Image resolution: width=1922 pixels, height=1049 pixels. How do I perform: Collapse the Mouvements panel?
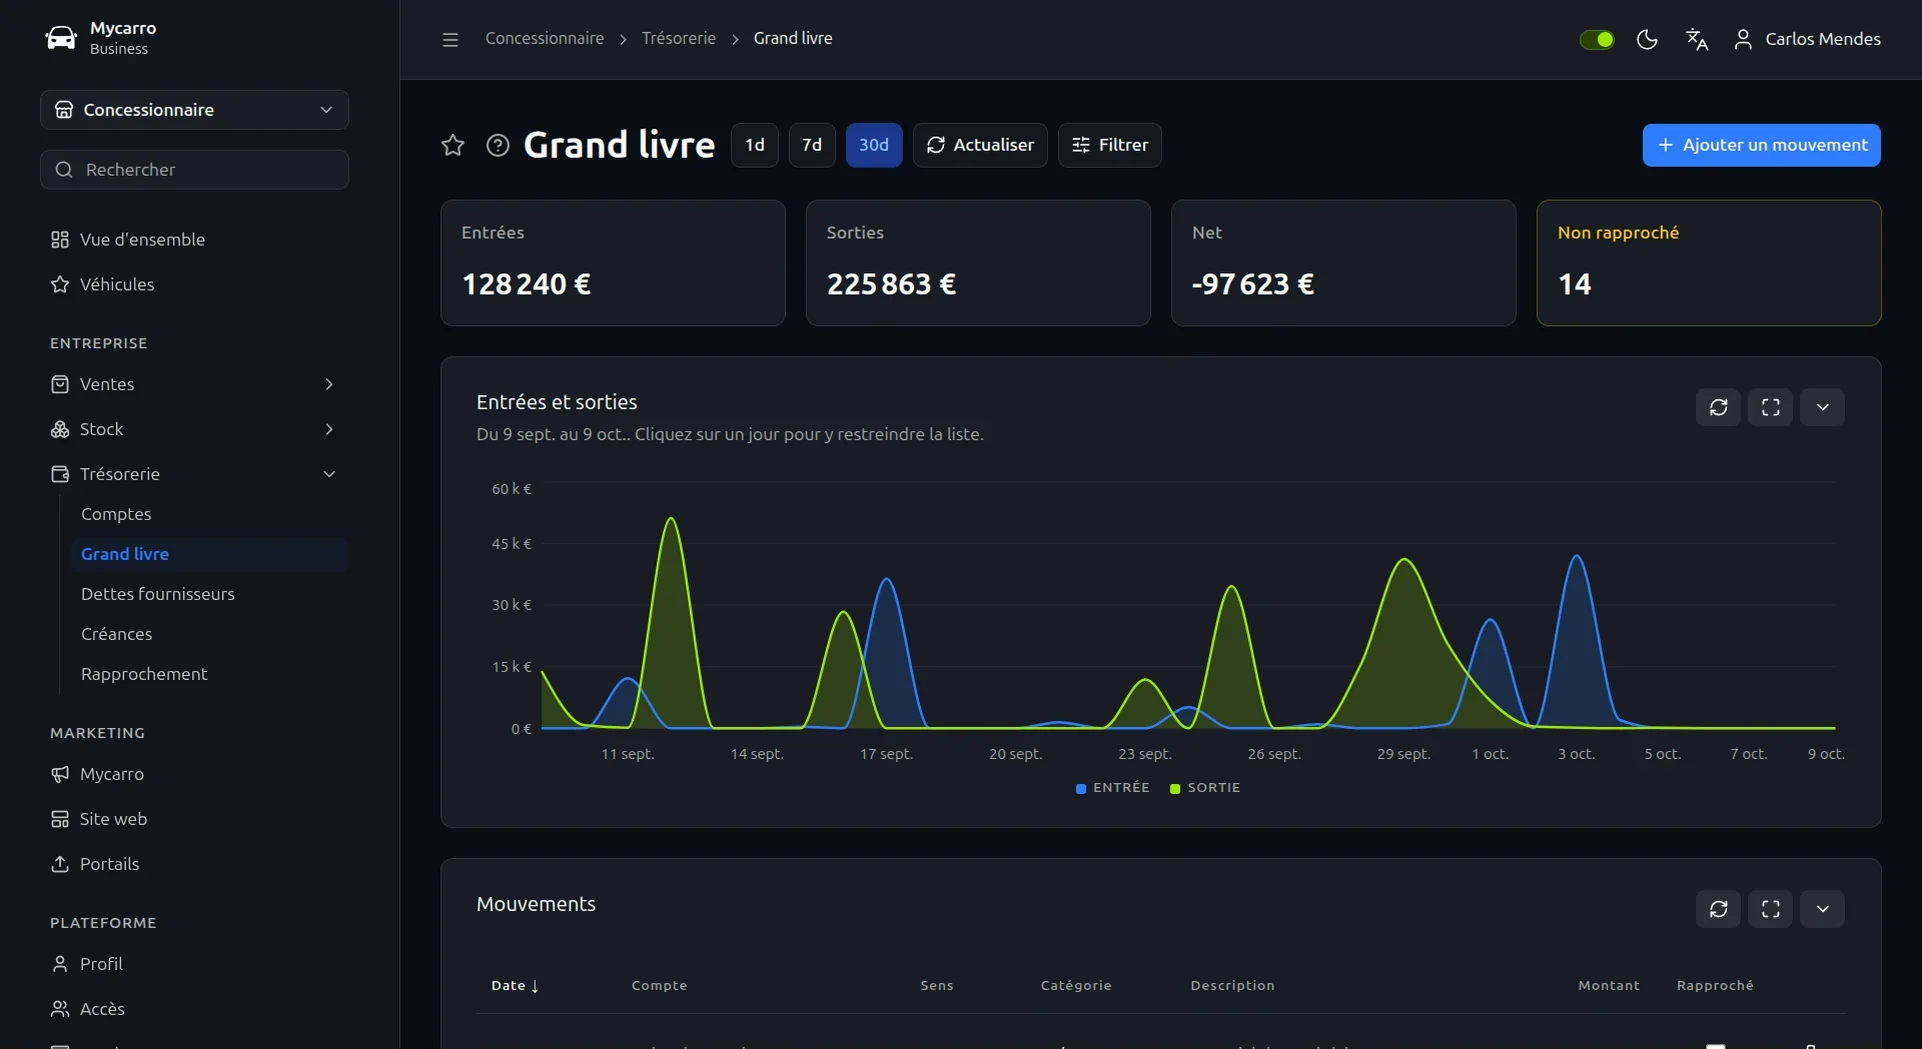coord(1822,909)
